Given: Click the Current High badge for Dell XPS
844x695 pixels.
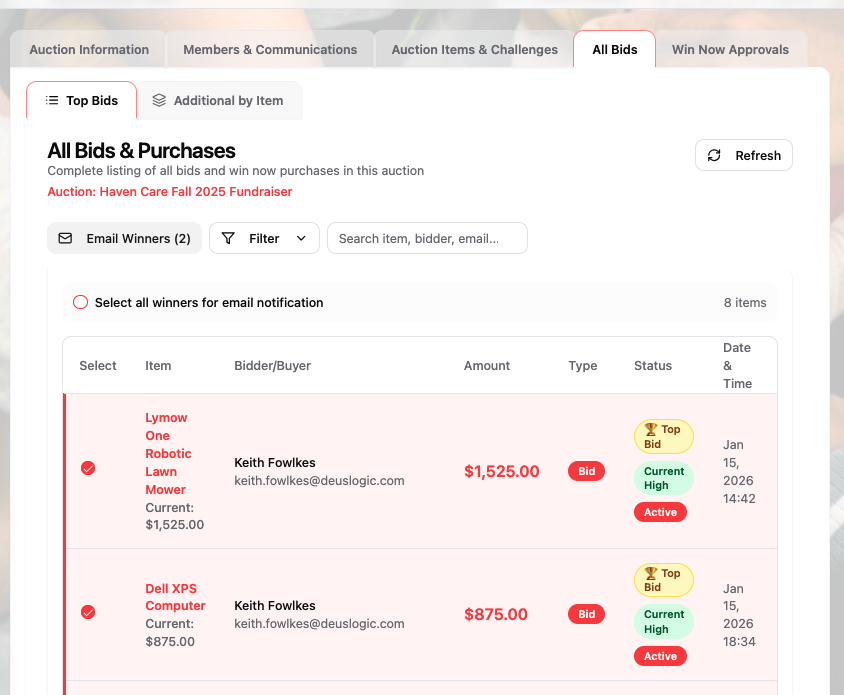Looking at the screenshot, I should tap(663, 622).
